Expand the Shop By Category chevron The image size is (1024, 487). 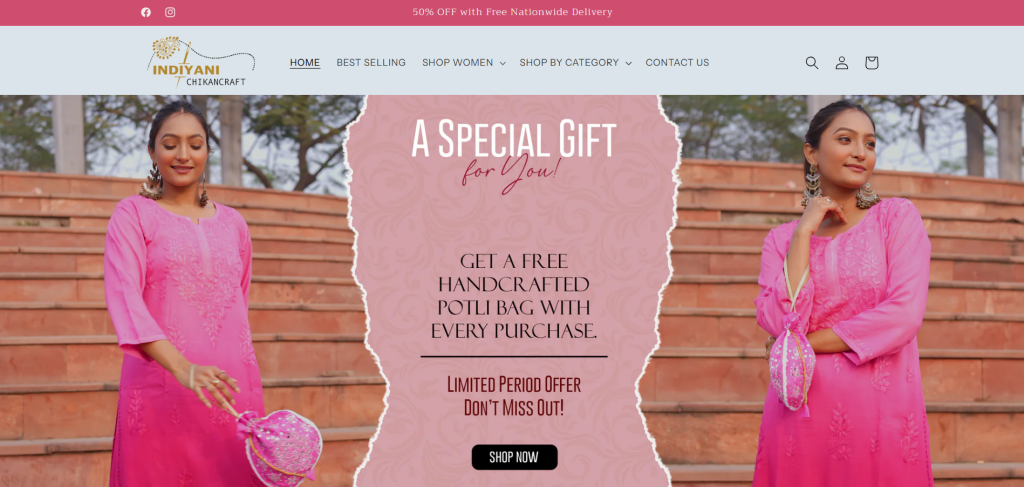[x=628, y=63]
